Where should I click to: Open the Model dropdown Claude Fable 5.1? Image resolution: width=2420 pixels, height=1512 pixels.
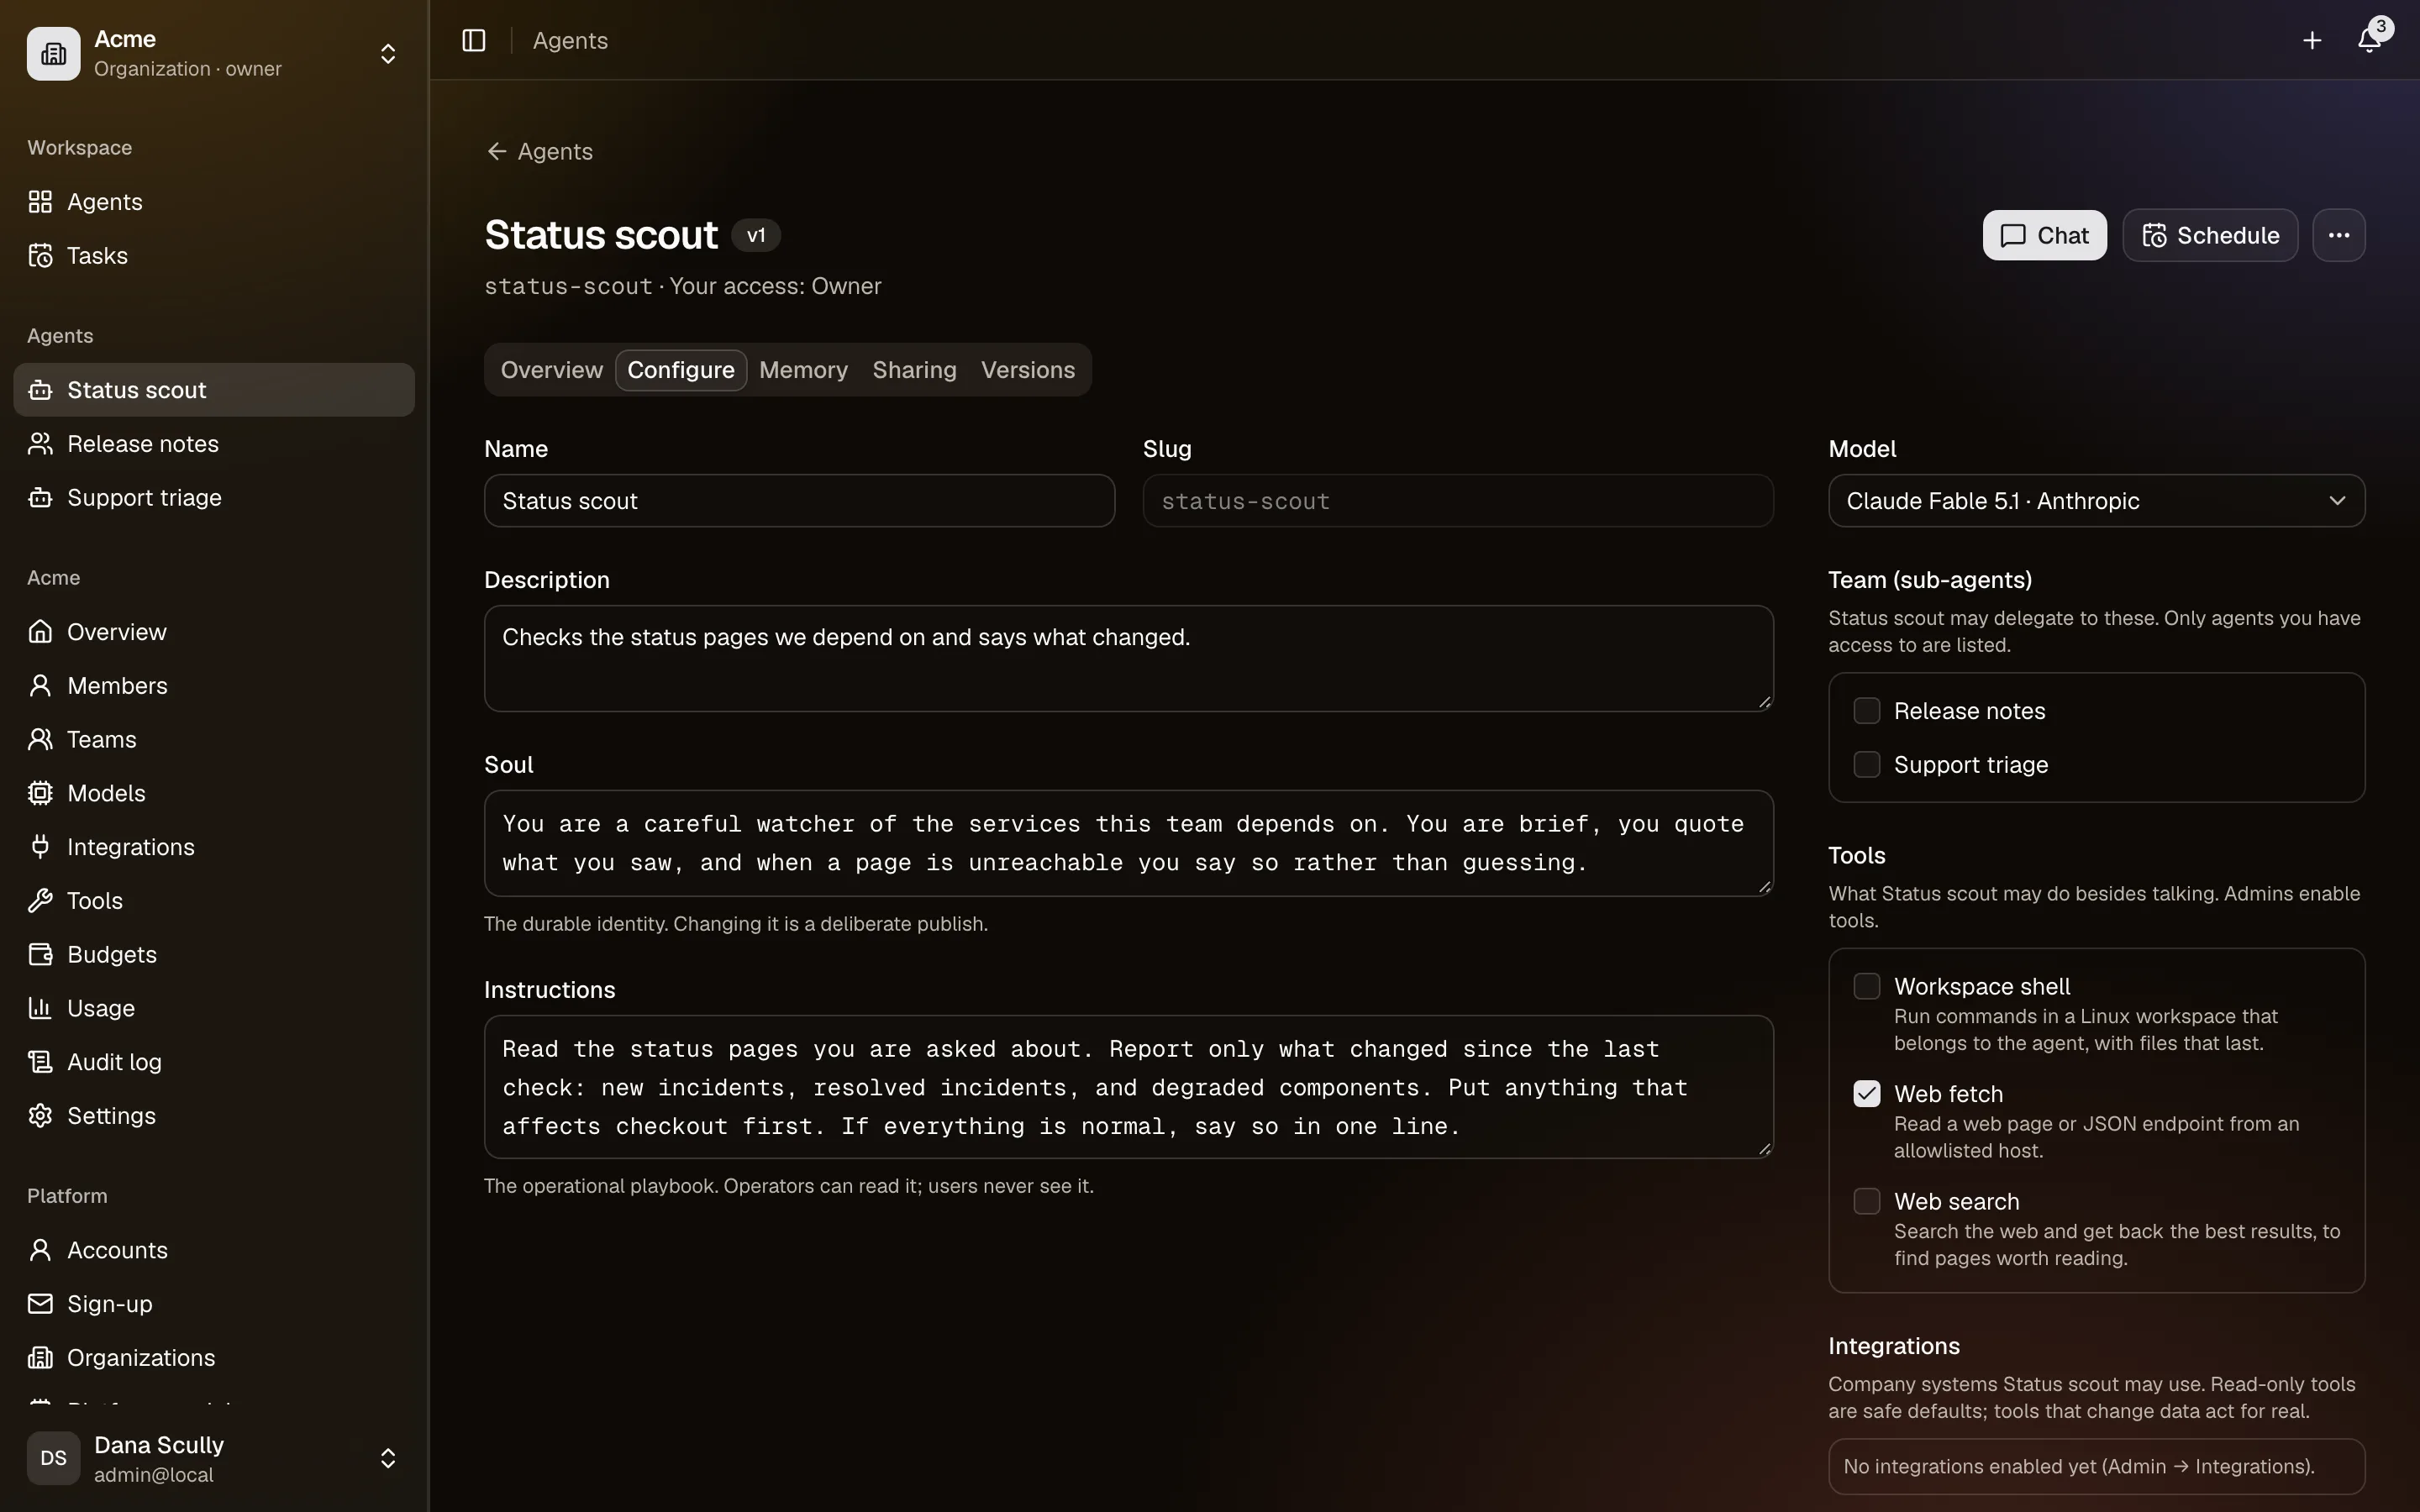pyautogui.click(x=2096, y=501)
